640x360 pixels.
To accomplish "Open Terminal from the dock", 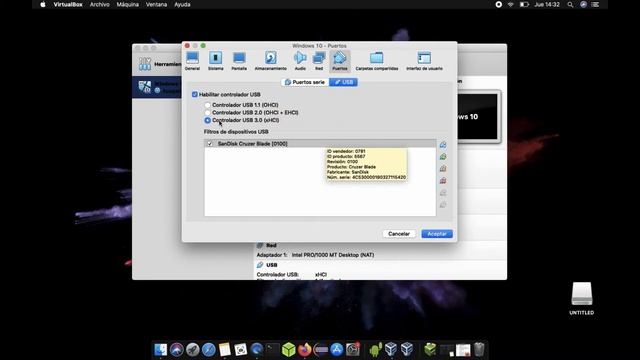I will [273, 349].
